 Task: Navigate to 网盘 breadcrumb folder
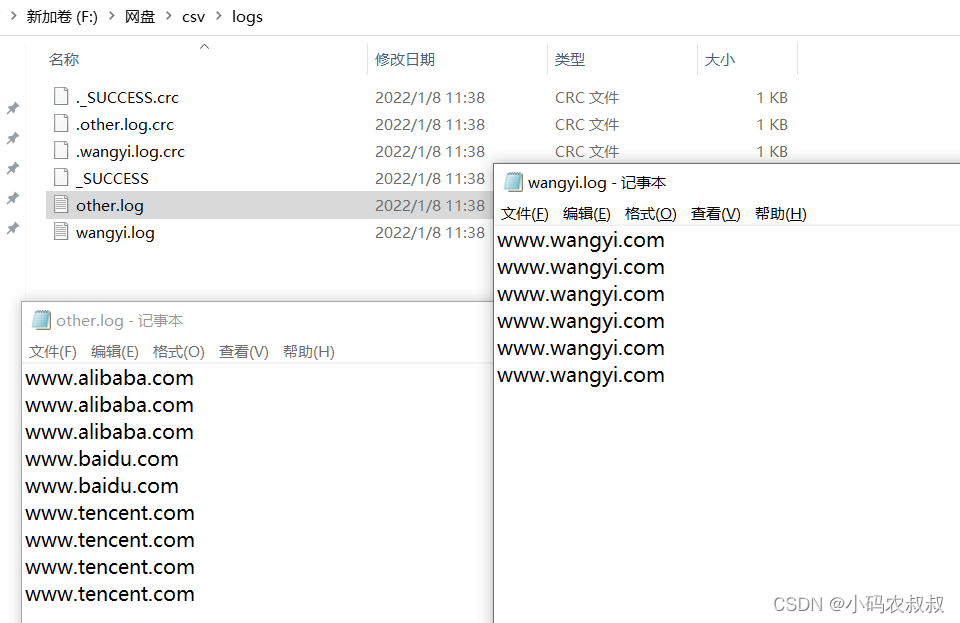[x=140, y=17]
